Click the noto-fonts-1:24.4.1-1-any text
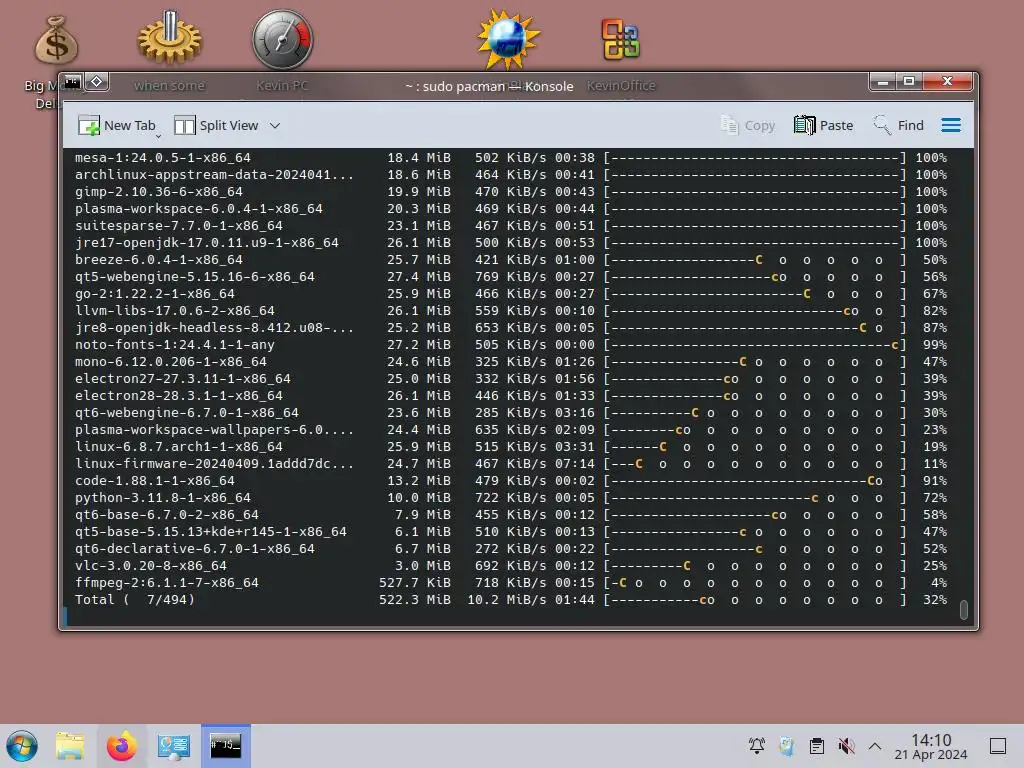The image size is (1024, 768). 174,344
